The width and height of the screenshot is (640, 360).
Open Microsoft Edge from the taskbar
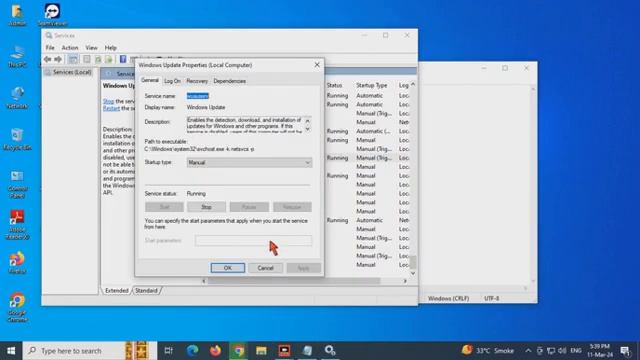tap(192, 351)
